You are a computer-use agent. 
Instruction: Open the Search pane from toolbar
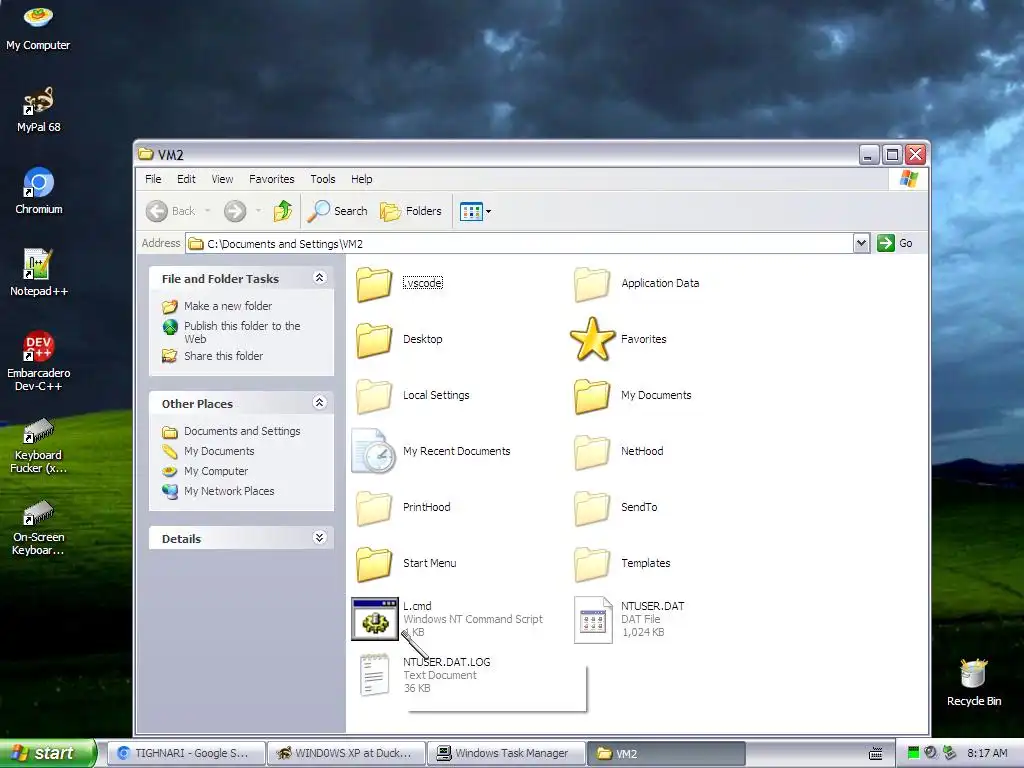point(338,211)
